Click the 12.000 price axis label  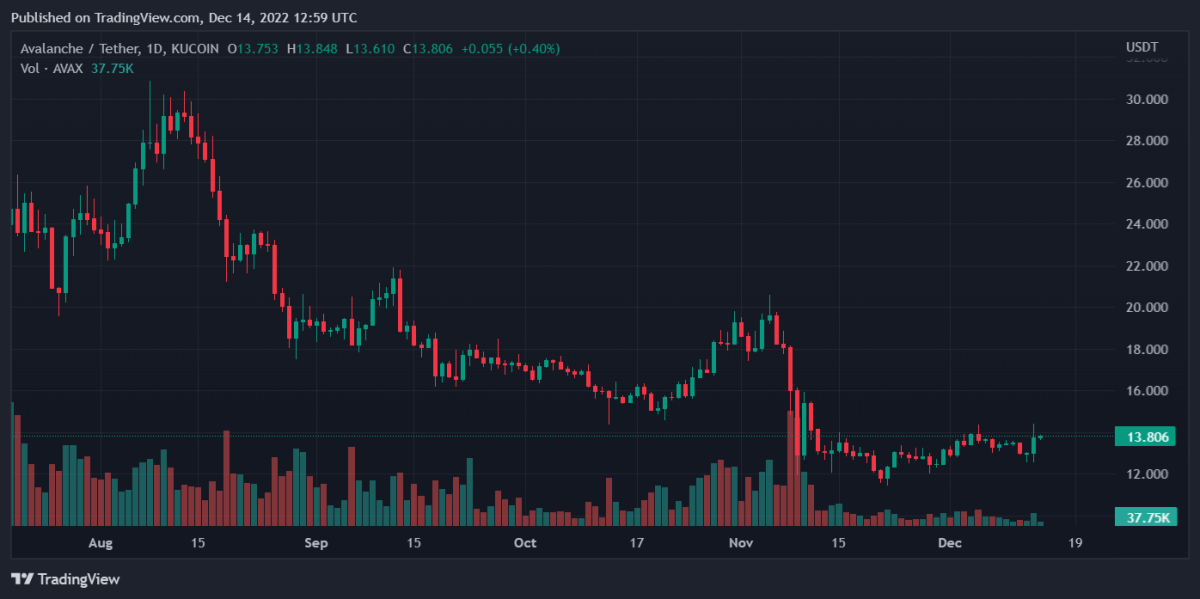coord(1147,474)
